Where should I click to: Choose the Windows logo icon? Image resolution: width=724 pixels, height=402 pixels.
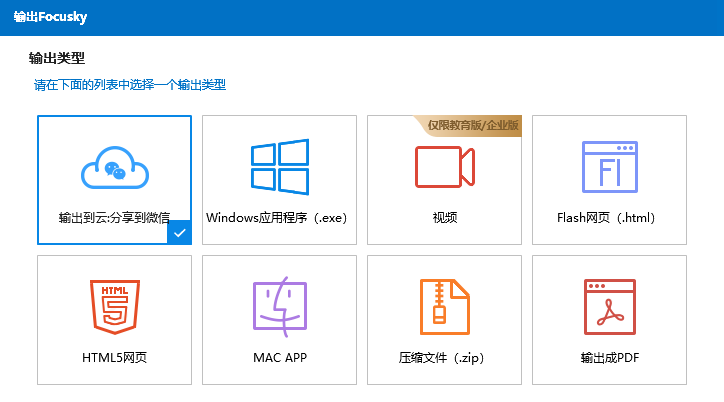280,167
